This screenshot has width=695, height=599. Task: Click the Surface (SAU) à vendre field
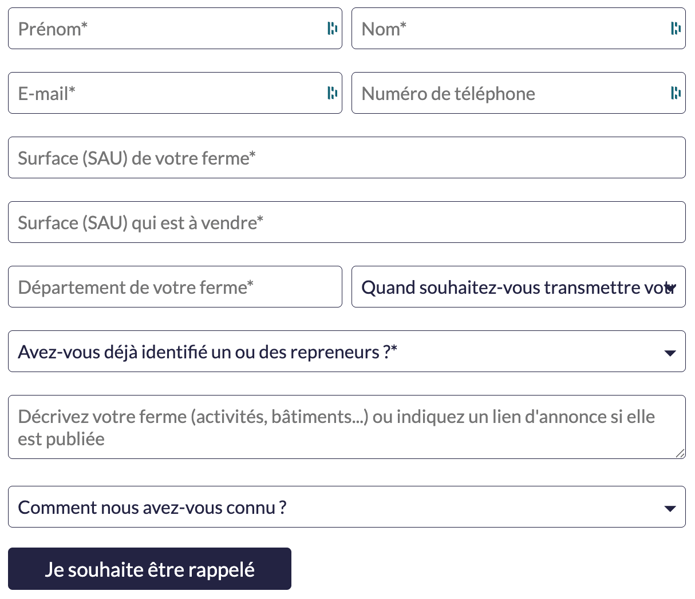pyautogui.click(x=347, y=222)
